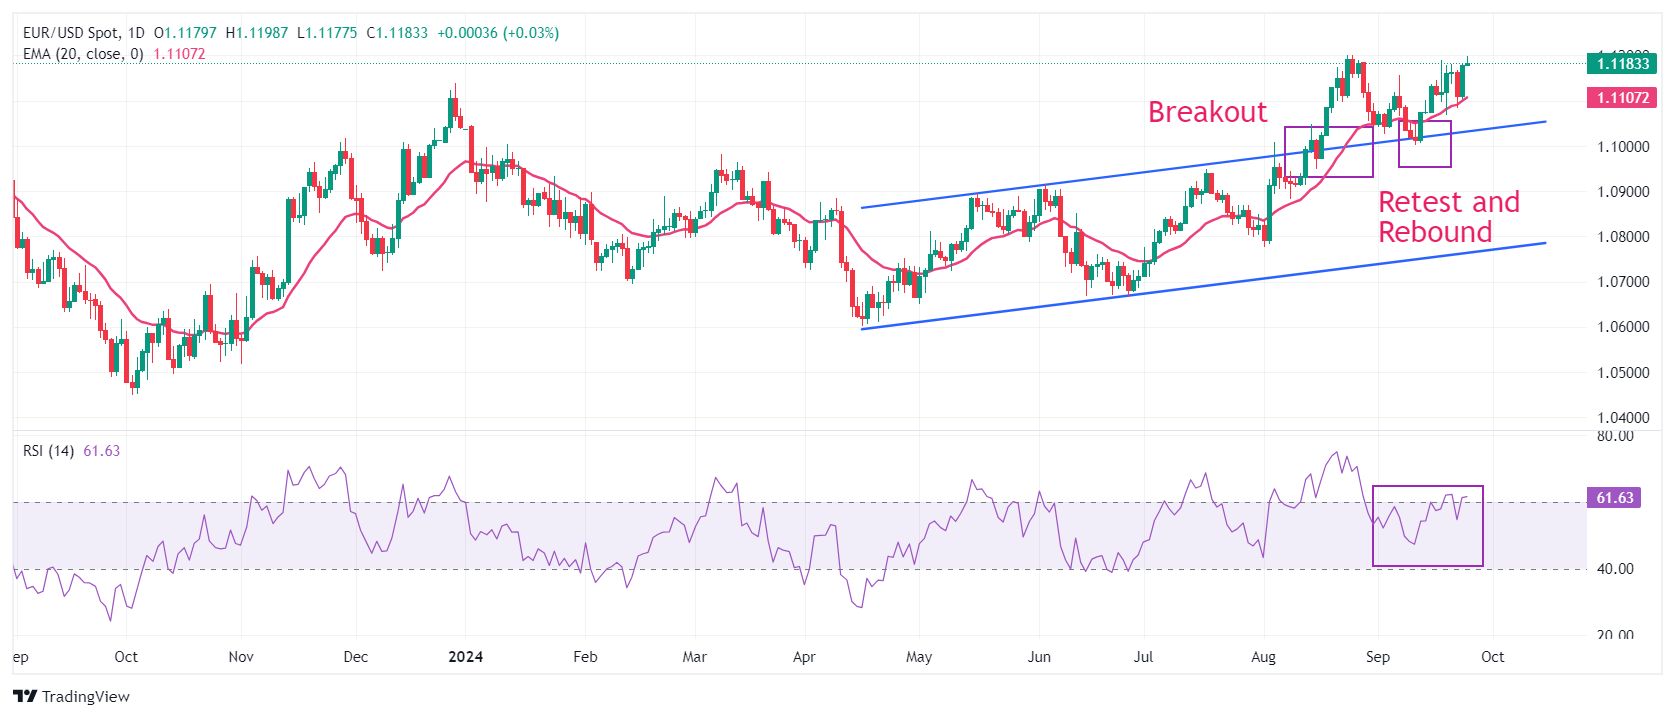Click the EMA (20, close, 0) legend

click(83, 54)
